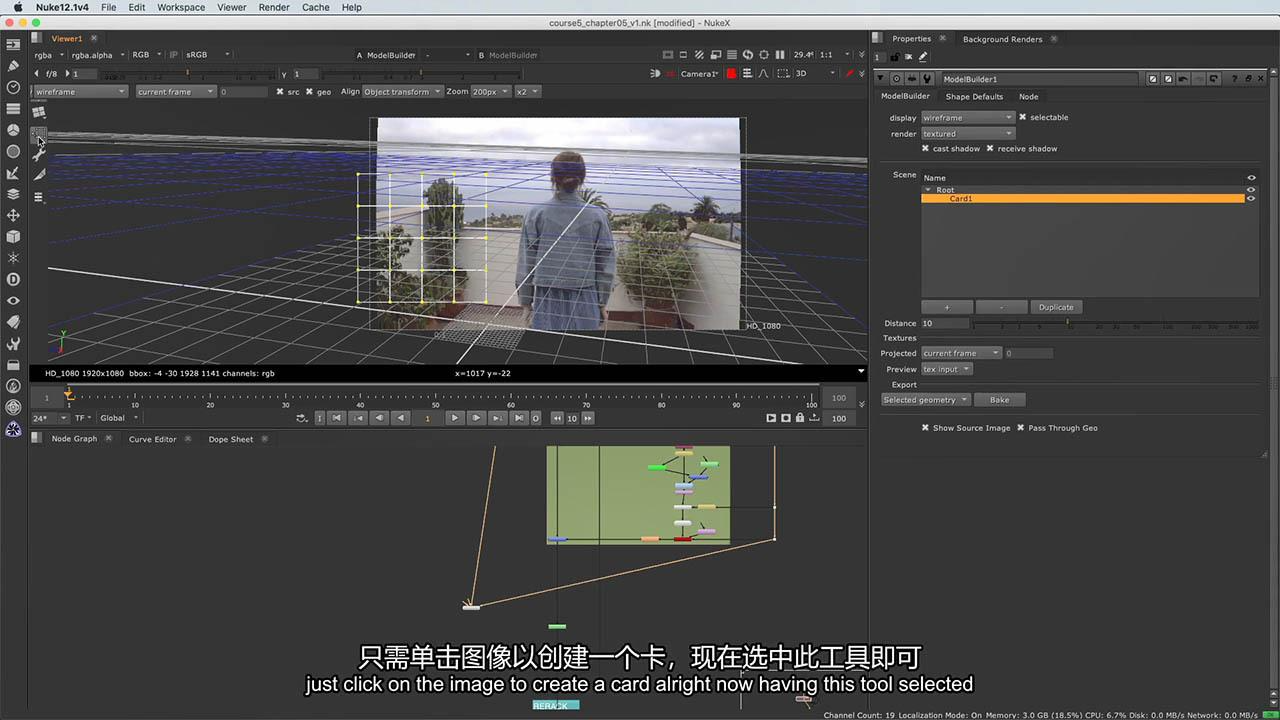Viewport: 1280px width, 720px height.
Task: Toggle visibility eye for Card1
Action: [1251, 199]
